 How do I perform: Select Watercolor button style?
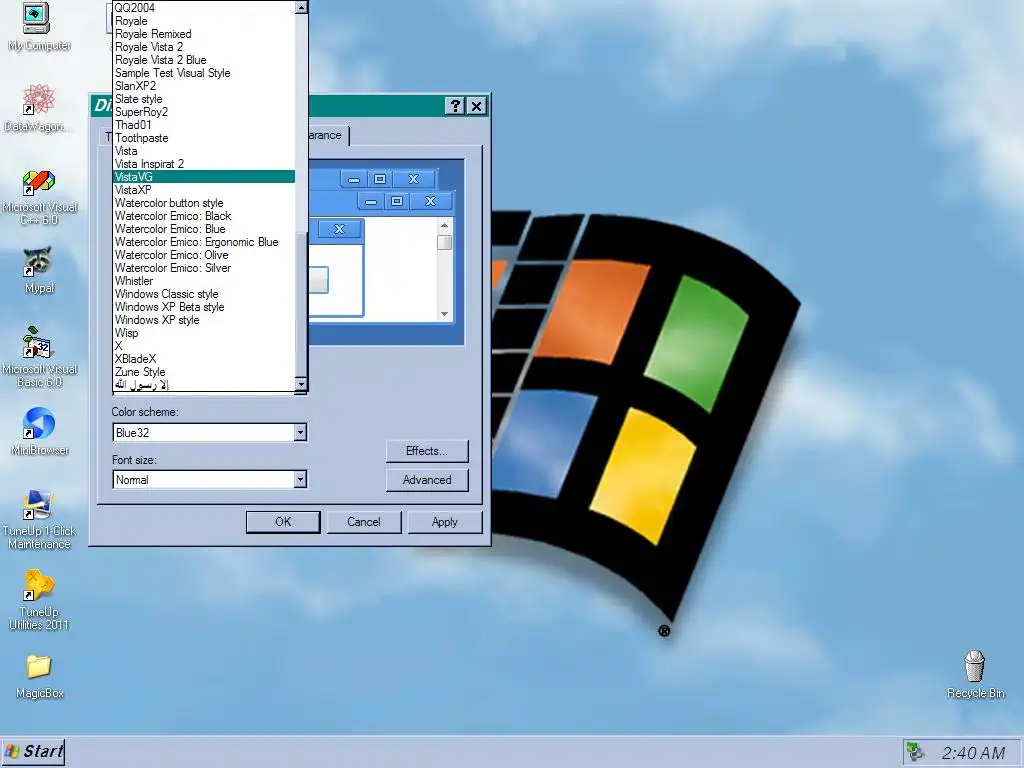pyautogui.click(x=204, y=203)
